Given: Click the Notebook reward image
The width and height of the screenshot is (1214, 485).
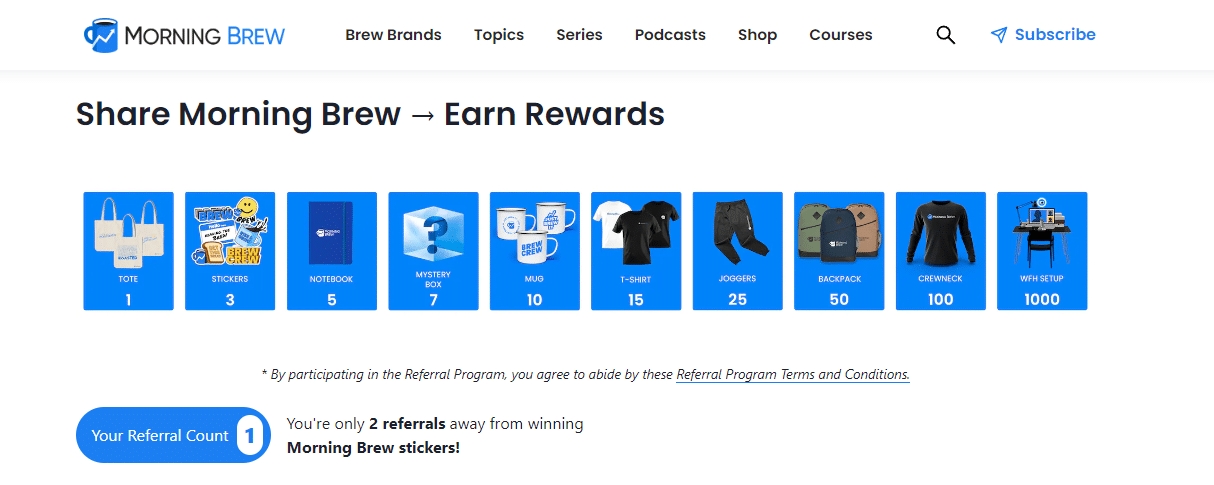Looking at the screenshot, I should (332, 233).
